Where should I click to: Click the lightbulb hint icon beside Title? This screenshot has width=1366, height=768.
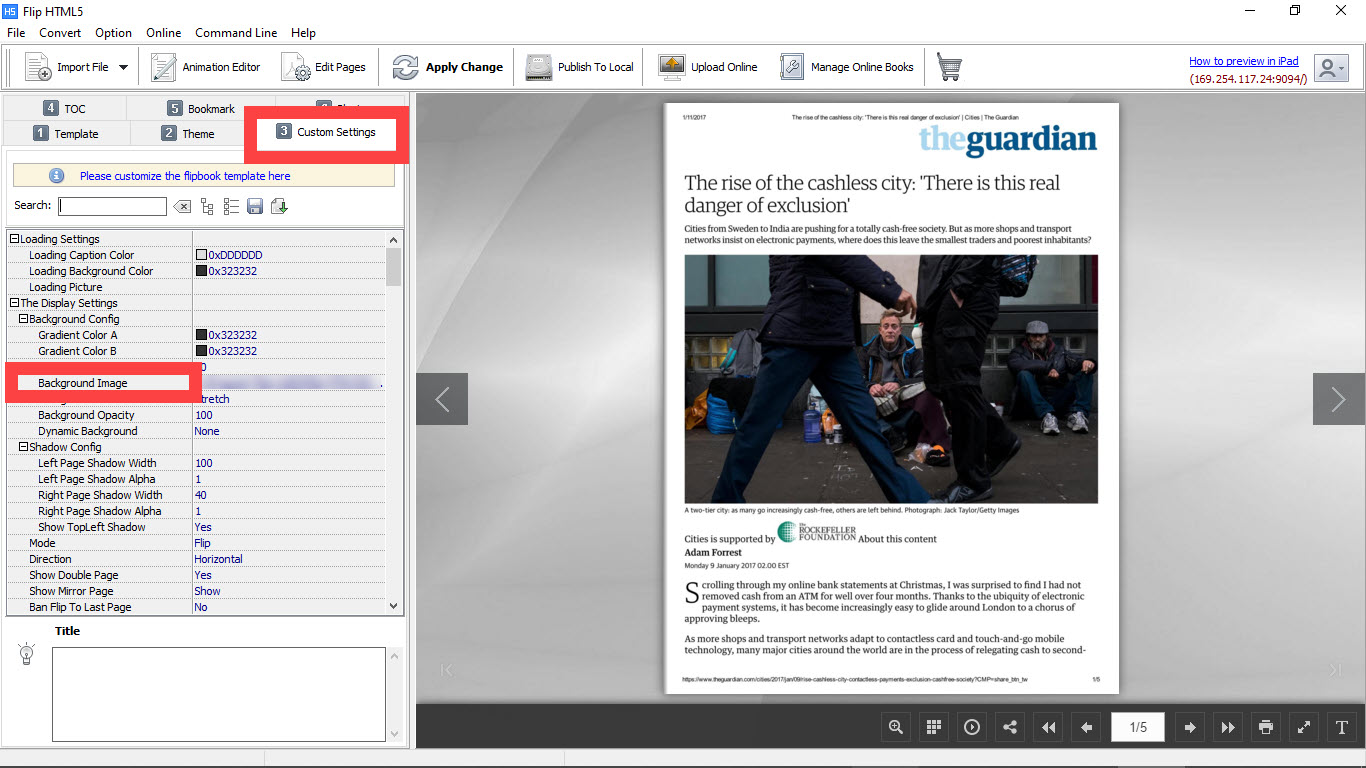point(27,655)
